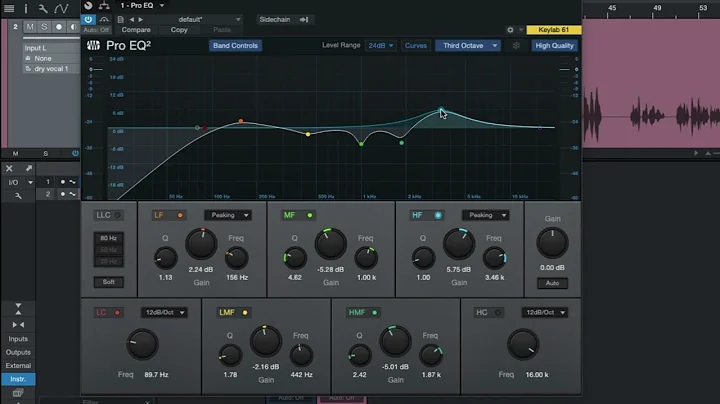720x404 pixels.
Task: Open the LC 12dB/Oct slope dropdown
Action: (x=164, y=313)
